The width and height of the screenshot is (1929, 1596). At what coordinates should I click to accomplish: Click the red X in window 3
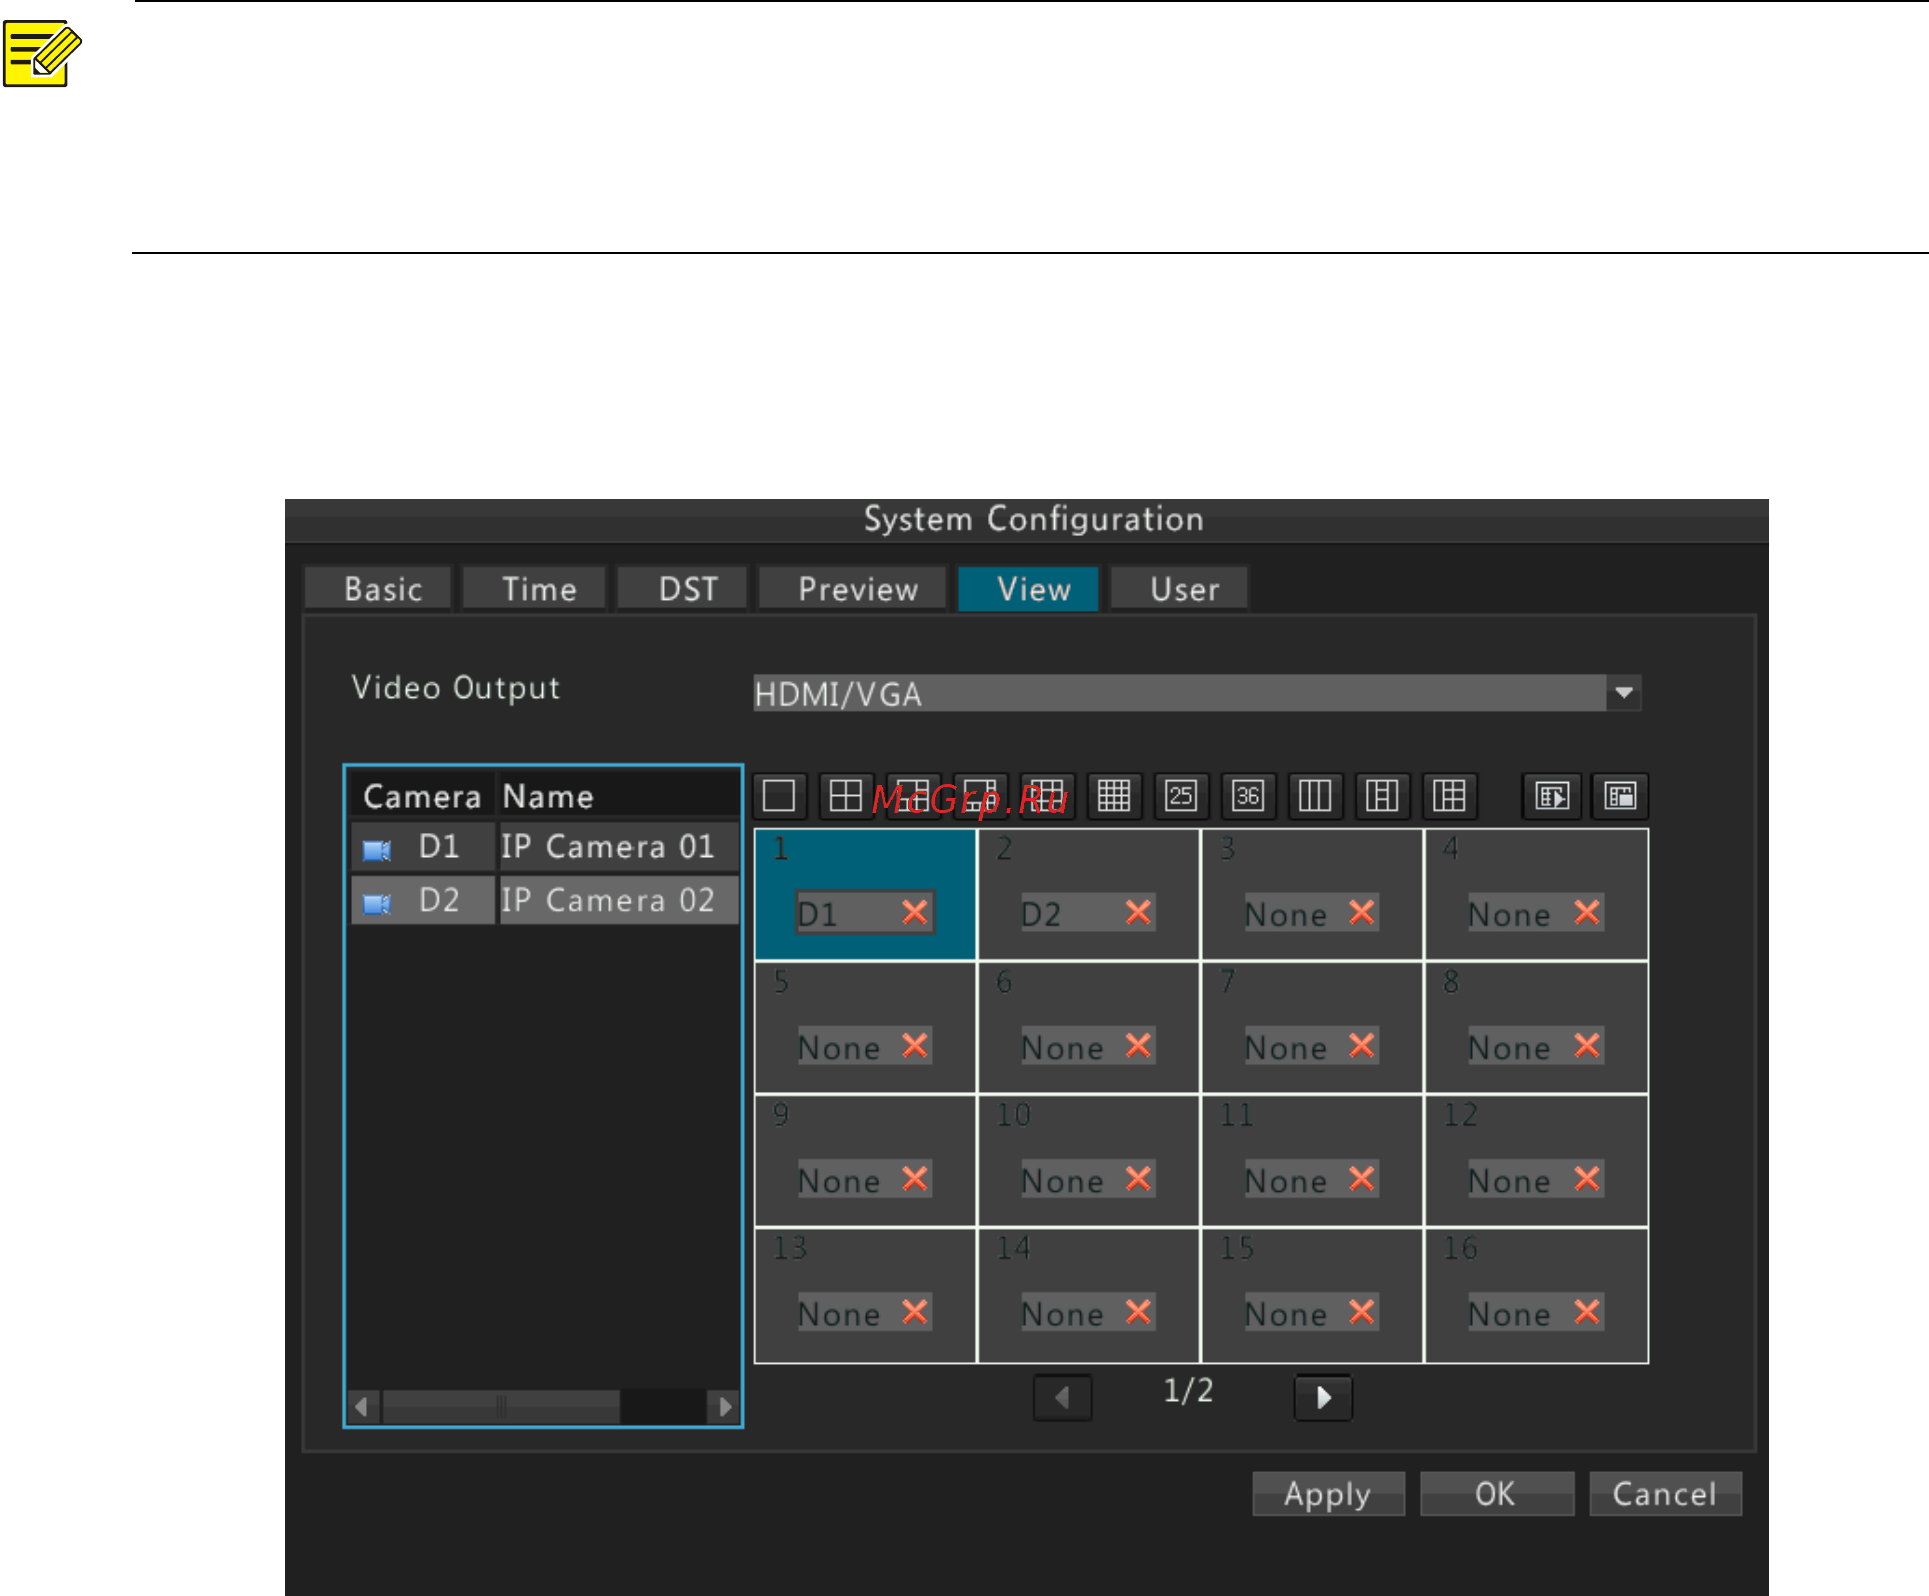pos(1361,912)
